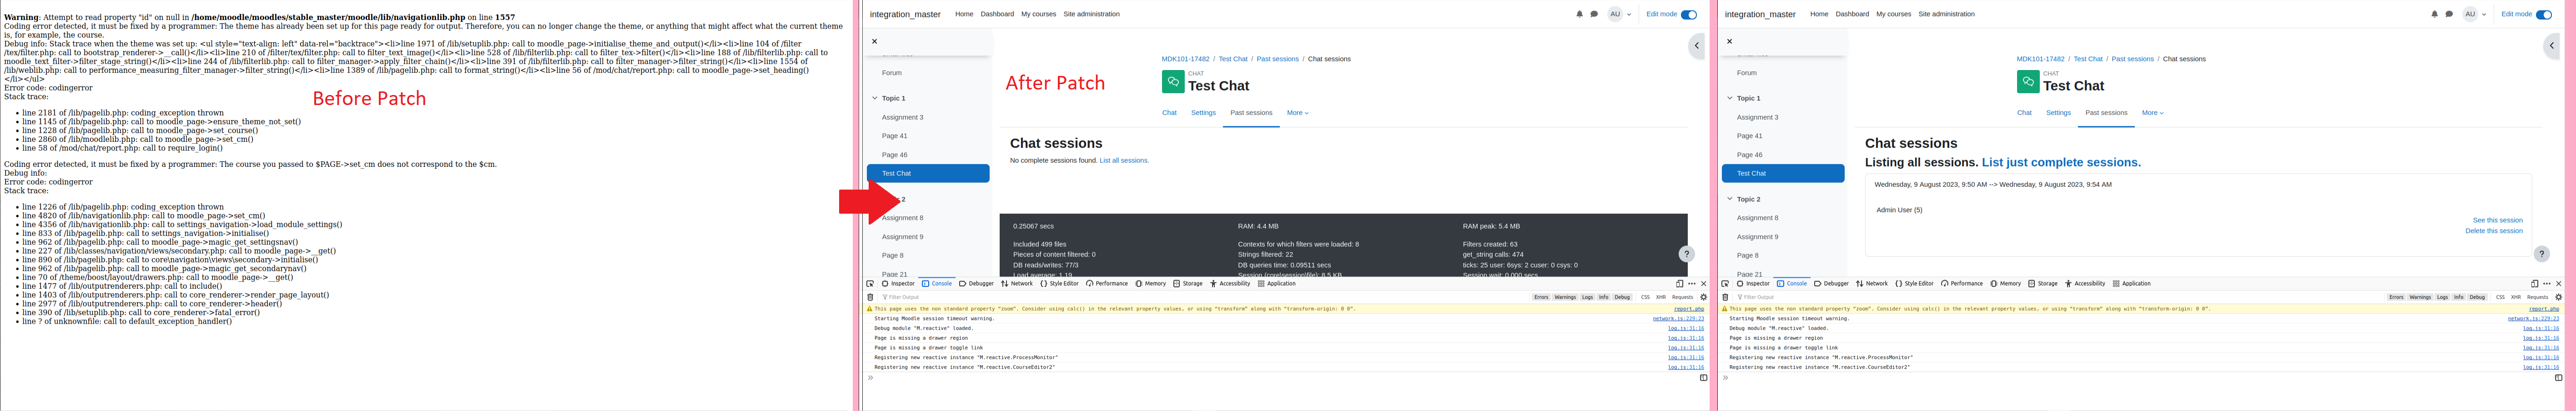
Task: Click See this session link
Action: tap(2497, 220)
